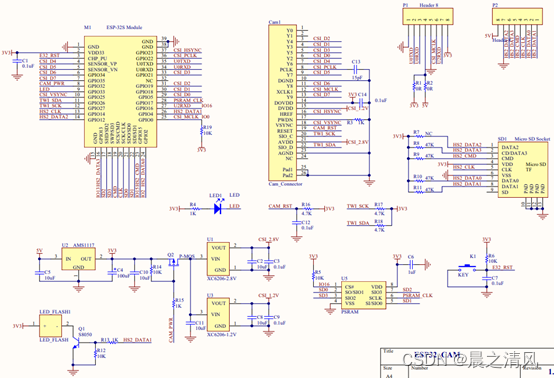Click the 'AMS1117' part name text

[x=84, y=245]
